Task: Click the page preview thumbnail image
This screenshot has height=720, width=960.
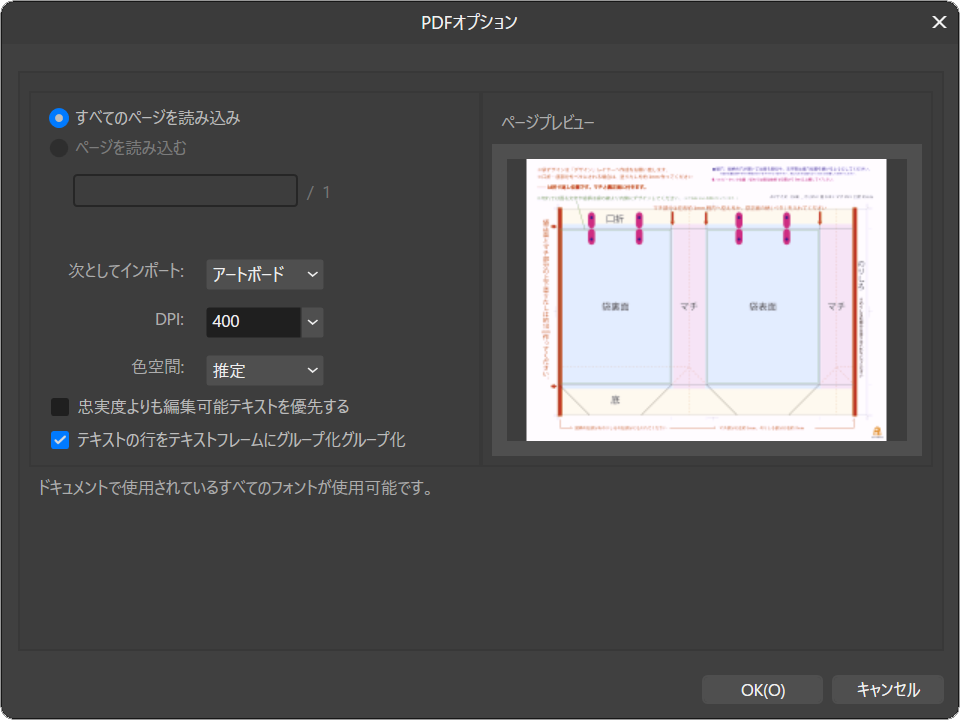Action: coord(706,300)
